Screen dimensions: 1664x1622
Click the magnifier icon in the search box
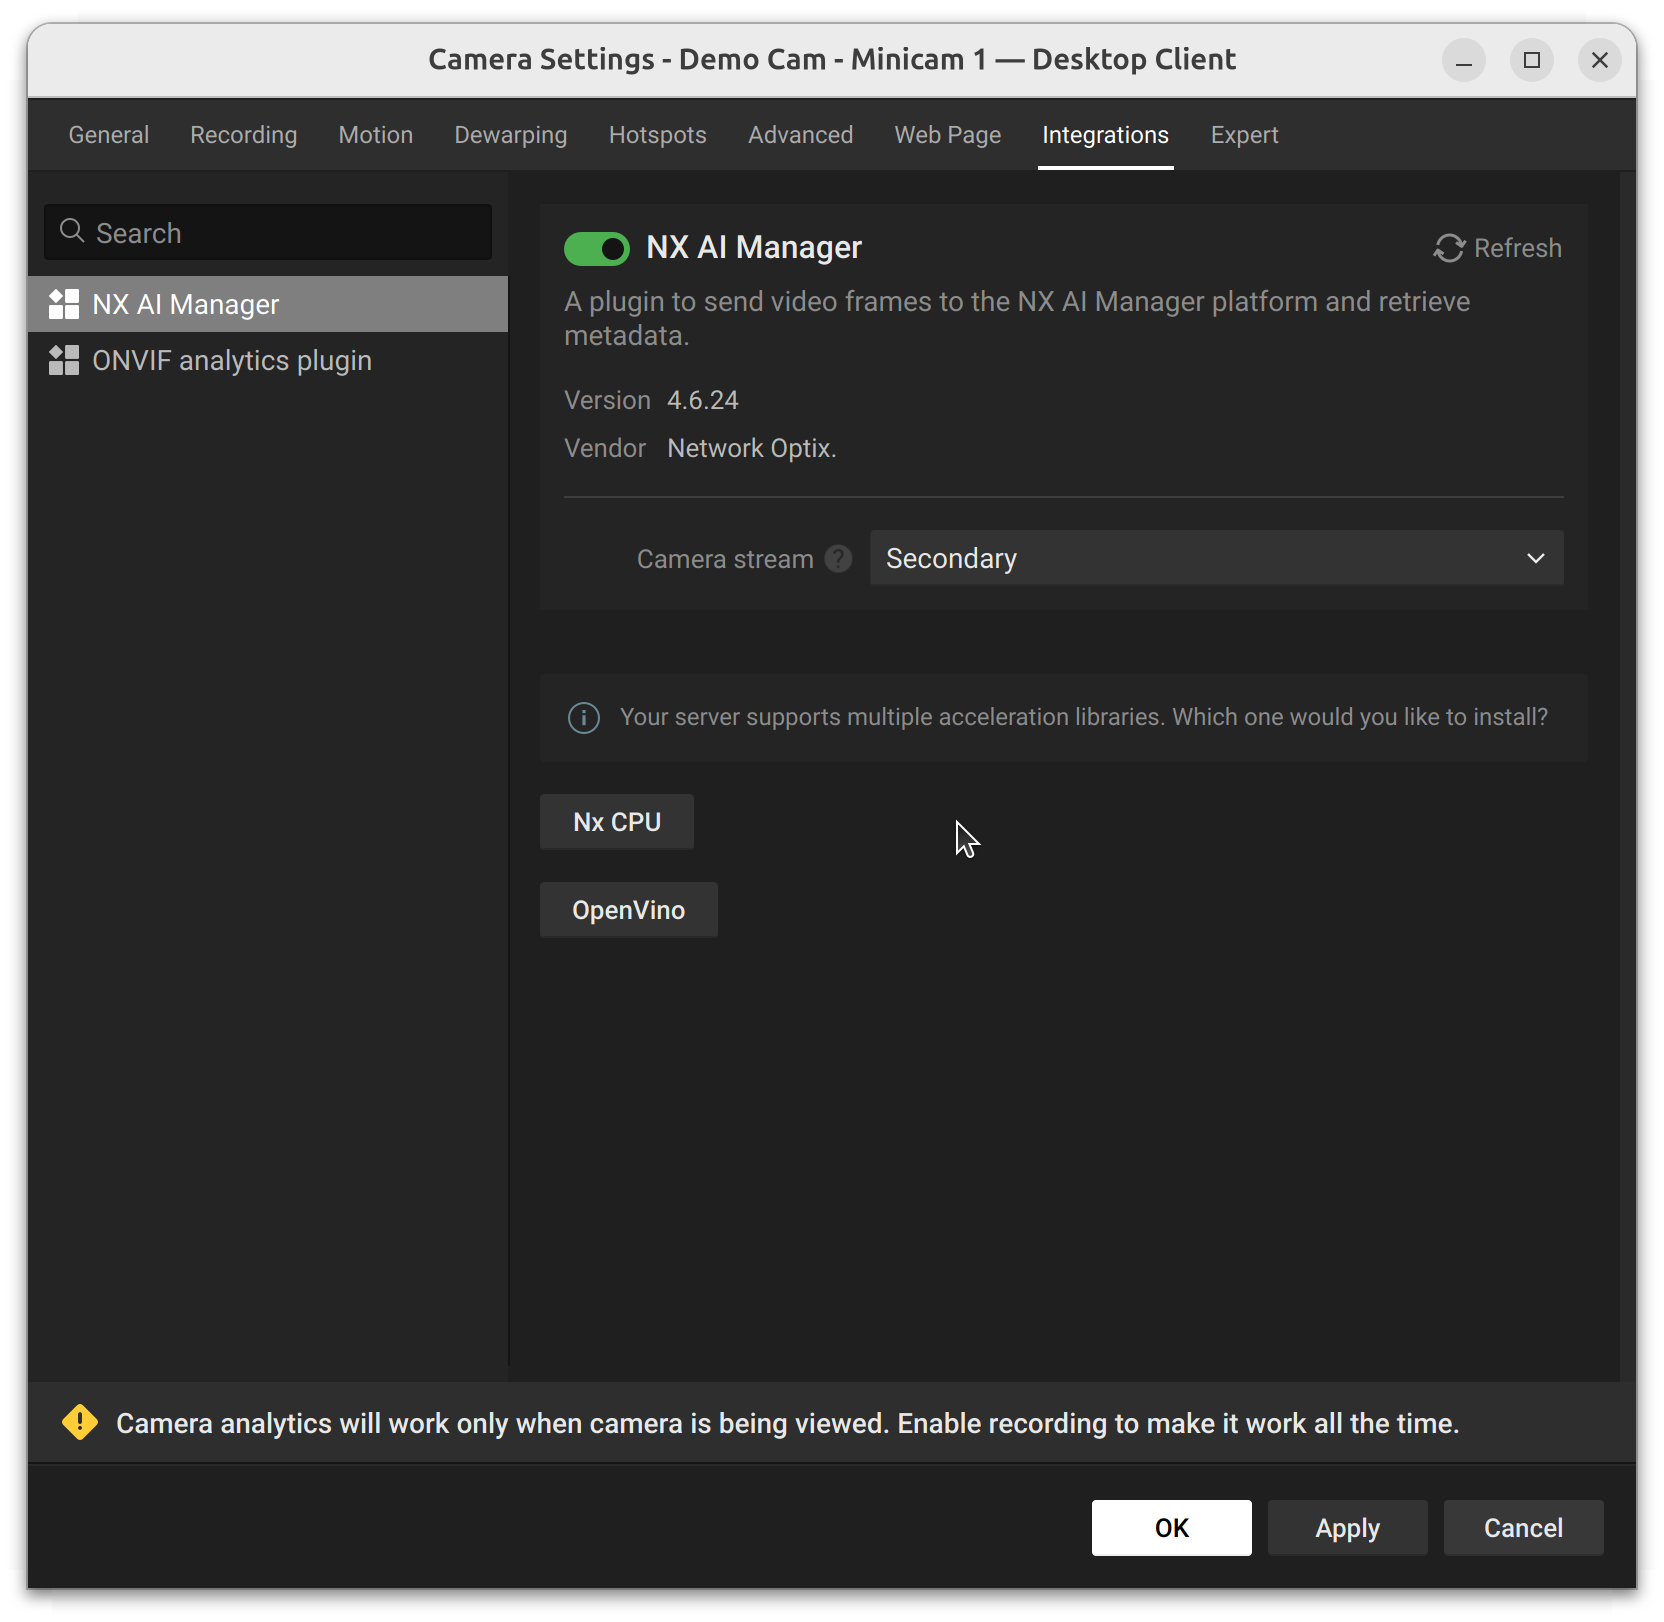72,232
